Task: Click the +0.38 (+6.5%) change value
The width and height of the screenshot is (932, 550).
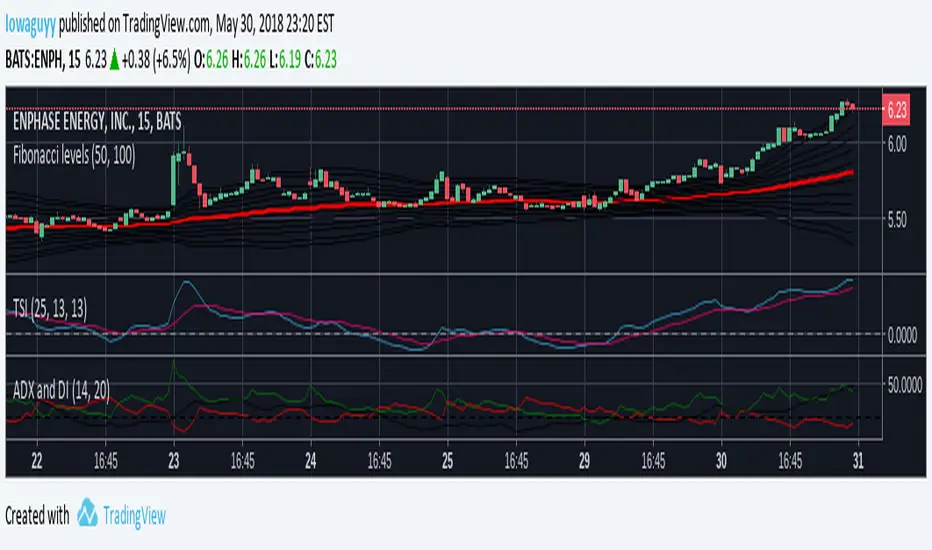Action: coord(156,59)
